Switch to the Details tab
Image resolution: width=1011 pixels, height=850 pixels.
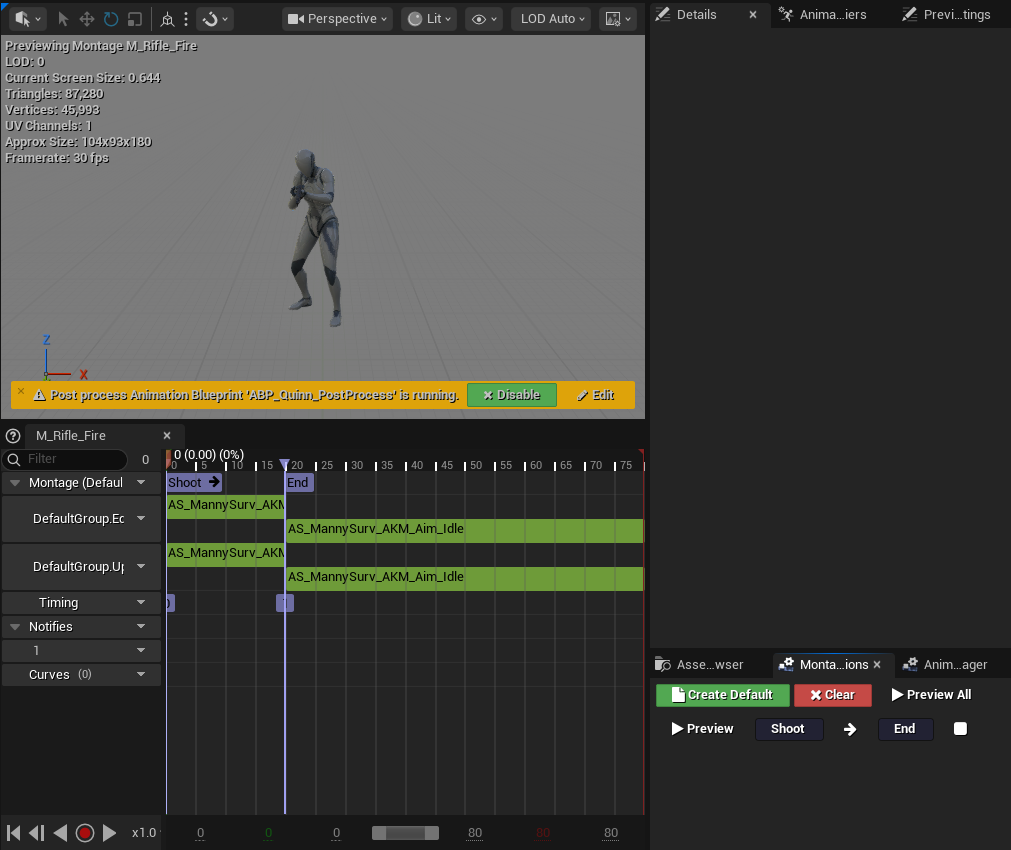click(x=696, y=14)
